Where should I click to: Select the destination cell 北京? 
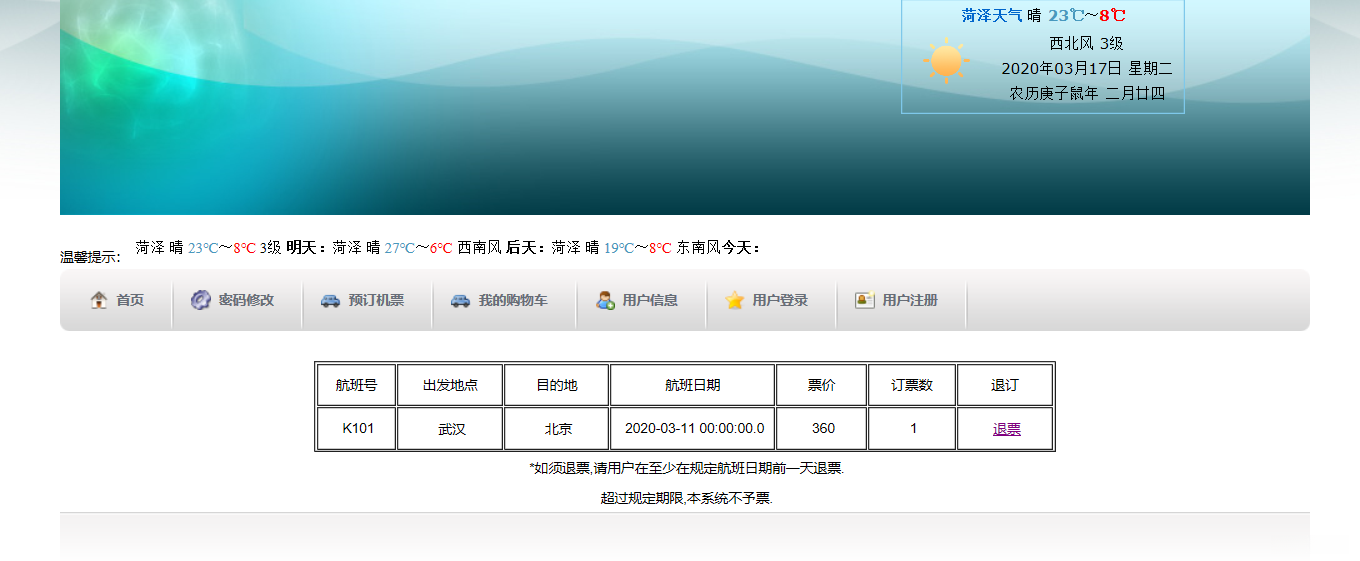click(x=557, y=428)
